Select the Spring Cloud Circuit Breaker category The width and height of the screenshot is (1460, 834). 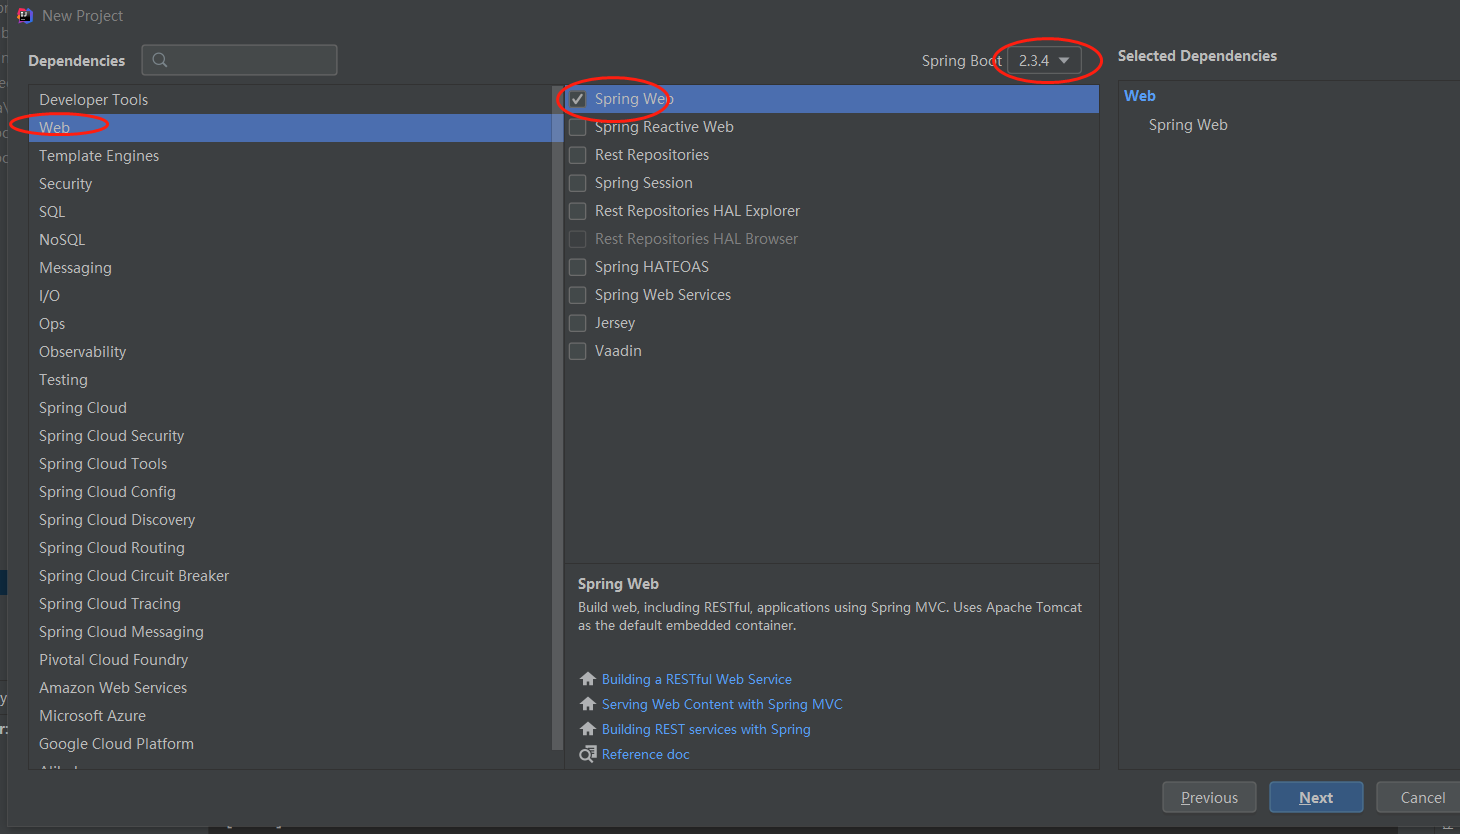290,576
